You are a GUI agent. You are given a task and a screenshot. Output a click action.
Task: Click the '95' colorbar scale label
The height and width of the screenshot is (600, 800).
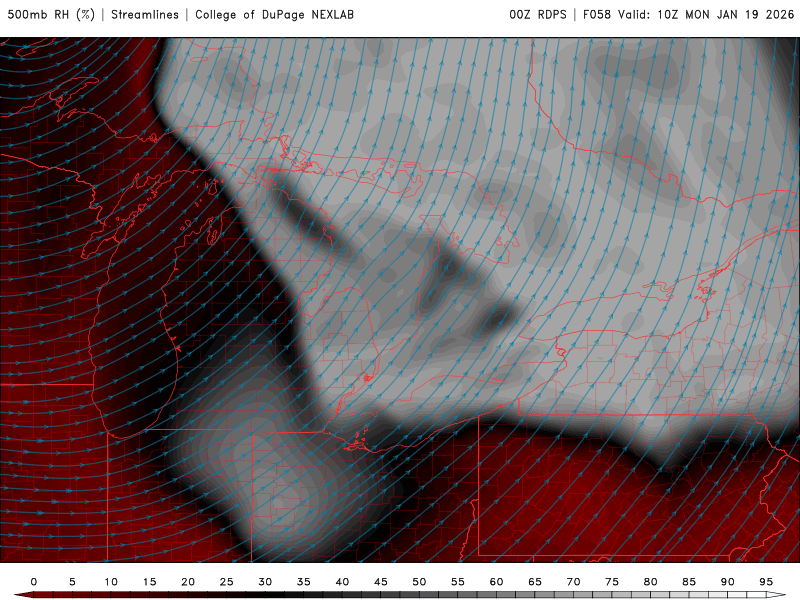point(766,582)
